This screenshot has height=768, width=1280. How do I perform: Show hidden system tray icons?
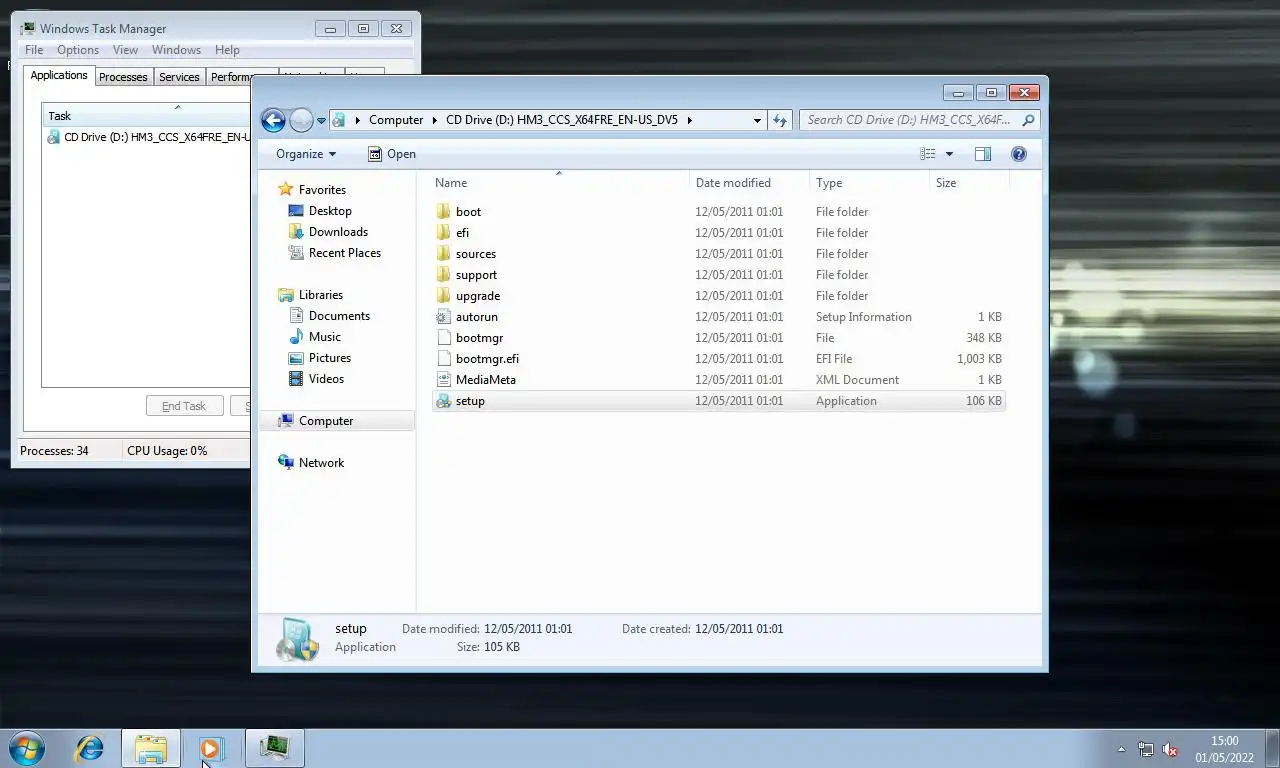pyautogui.click(x=1121, y=749)
